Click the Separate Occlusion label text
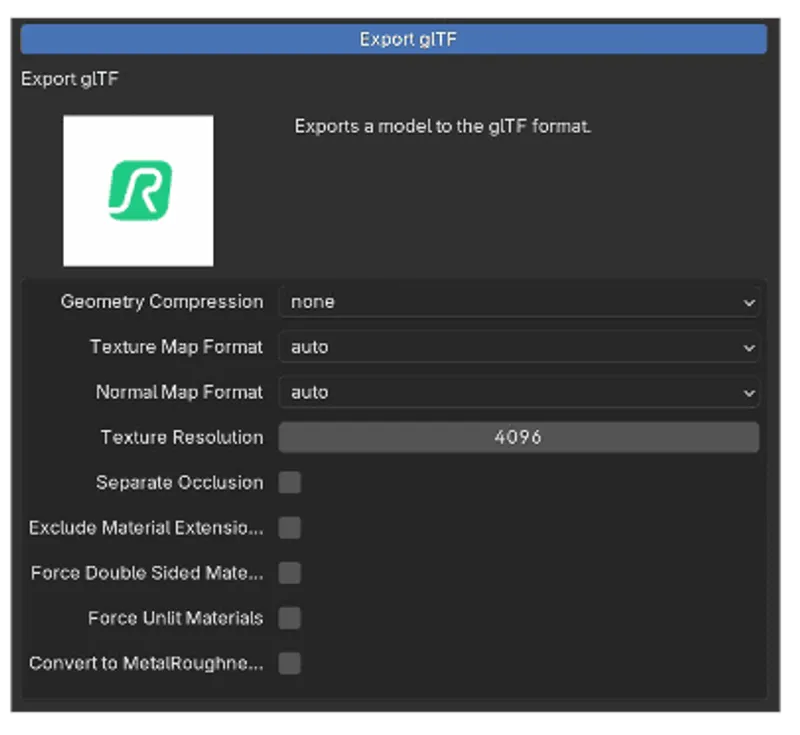Image resolution: width=800 pixels, height=735 pixels. (x=180, y=483)
